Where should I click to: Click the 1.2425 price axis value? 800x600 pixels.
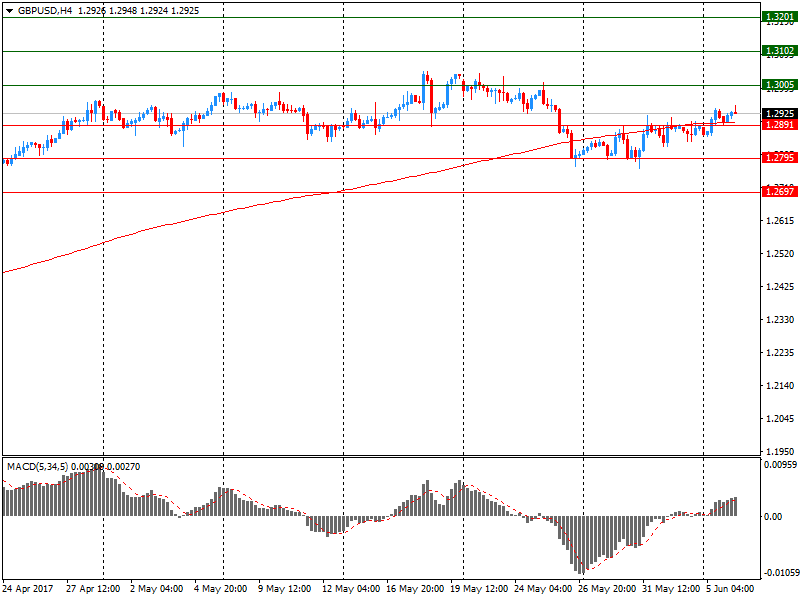pyautogui.click(x=780, y=287)
